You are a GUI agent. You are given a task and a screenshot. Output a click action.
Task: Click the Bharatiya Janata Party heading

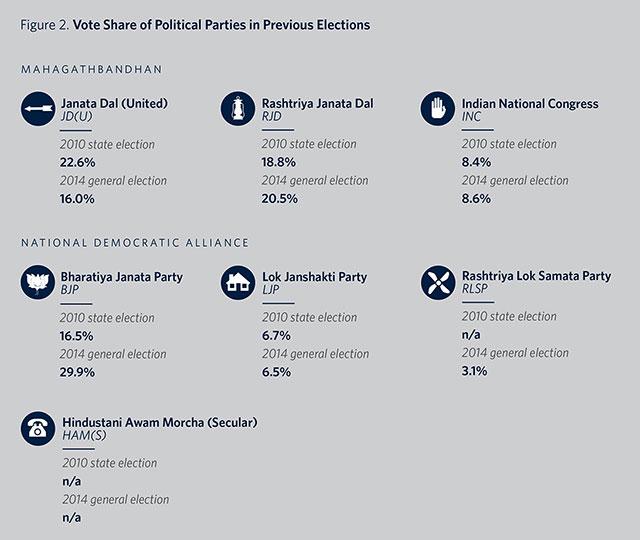(122, 277)
